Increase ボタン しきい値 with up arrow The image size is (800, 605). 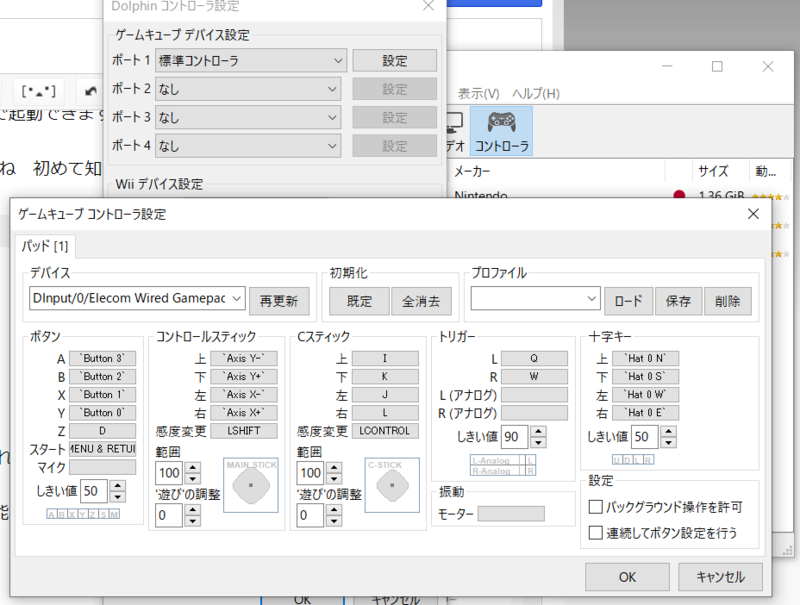118,485
